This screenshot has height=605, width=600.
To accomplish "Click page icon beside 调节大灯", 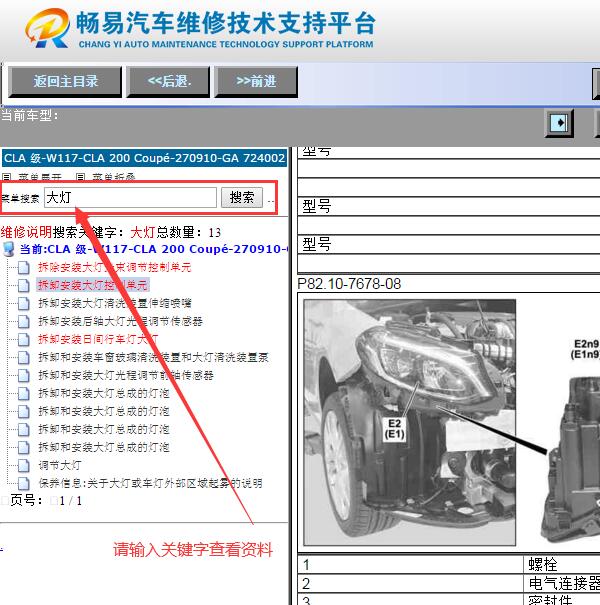I will point(24,465).
